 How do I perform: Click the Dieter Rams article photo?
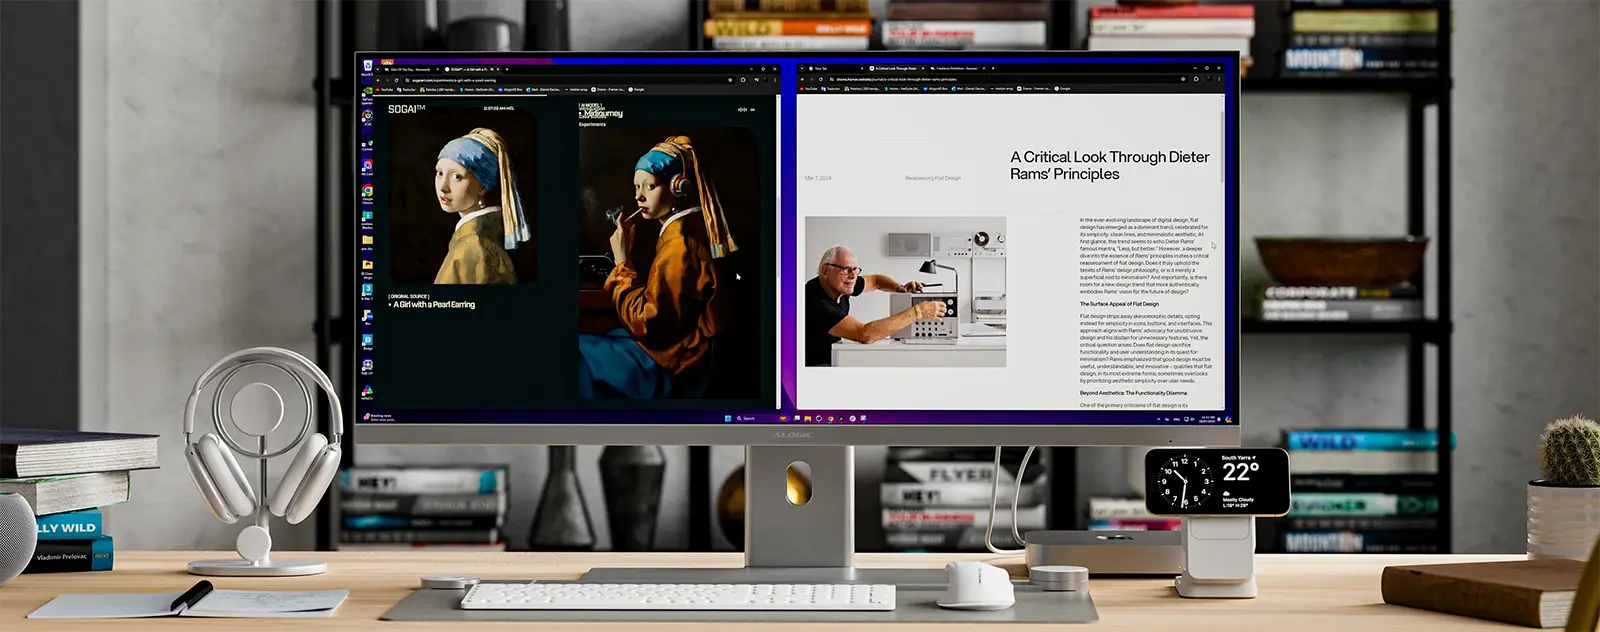905,291
